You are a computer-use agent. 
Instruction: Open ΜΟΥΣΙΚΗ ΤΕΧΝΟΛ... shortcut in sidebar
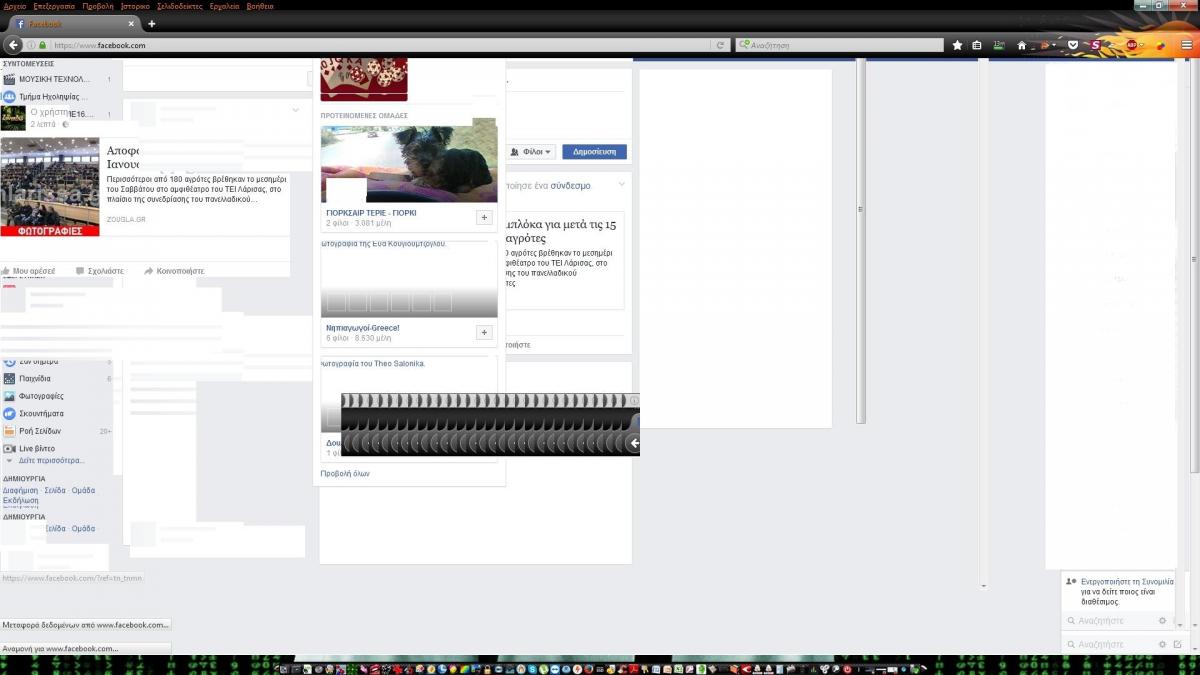click(x=47, y=79)
